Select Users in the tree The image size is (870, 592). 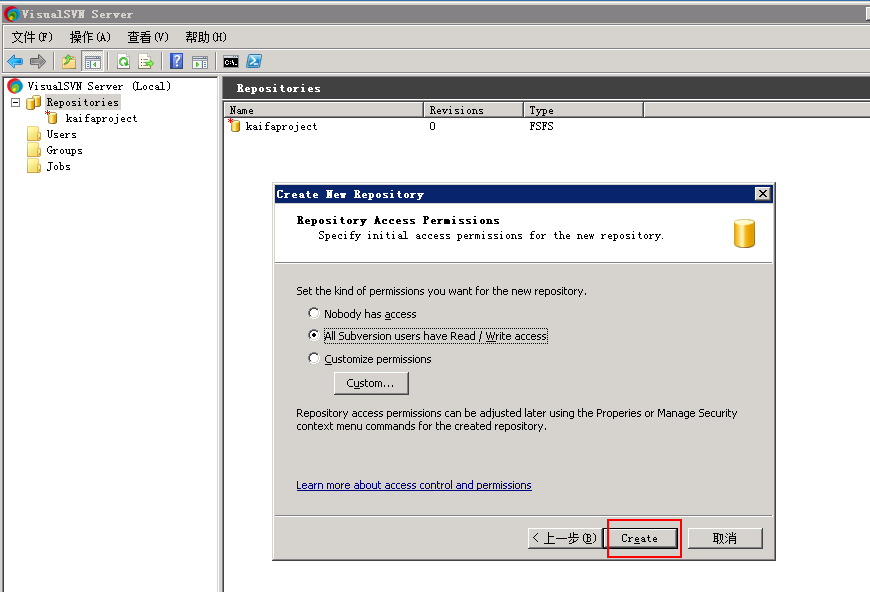[x=62, y=134]
